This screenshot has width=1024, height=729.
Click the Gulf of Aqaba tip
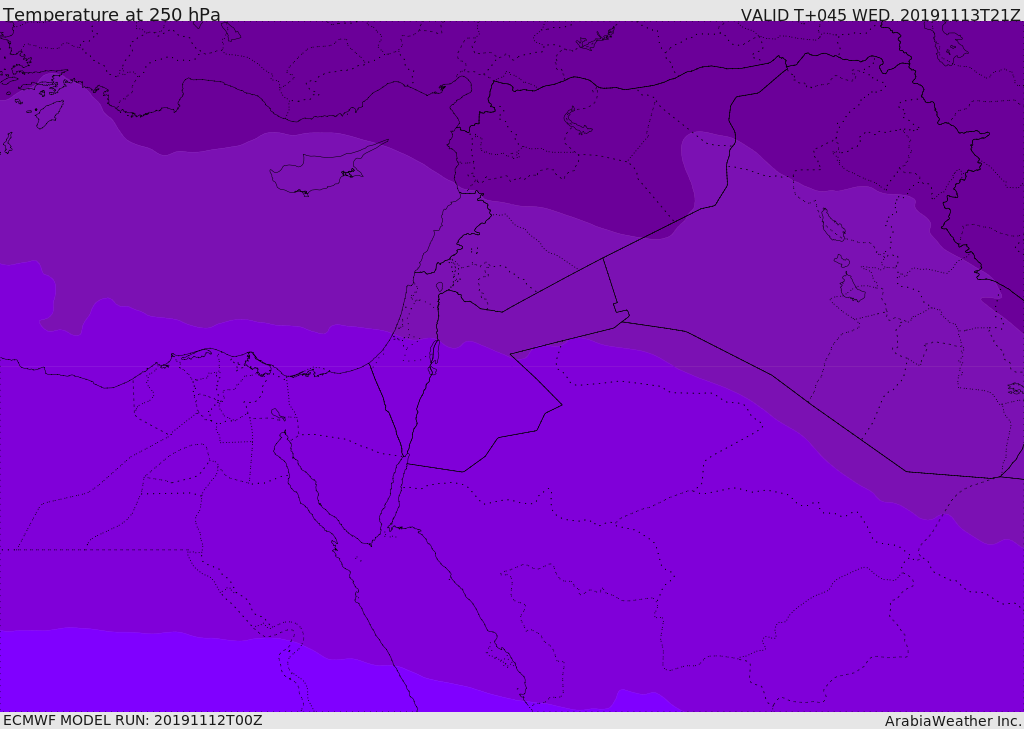tap(404, 457)
